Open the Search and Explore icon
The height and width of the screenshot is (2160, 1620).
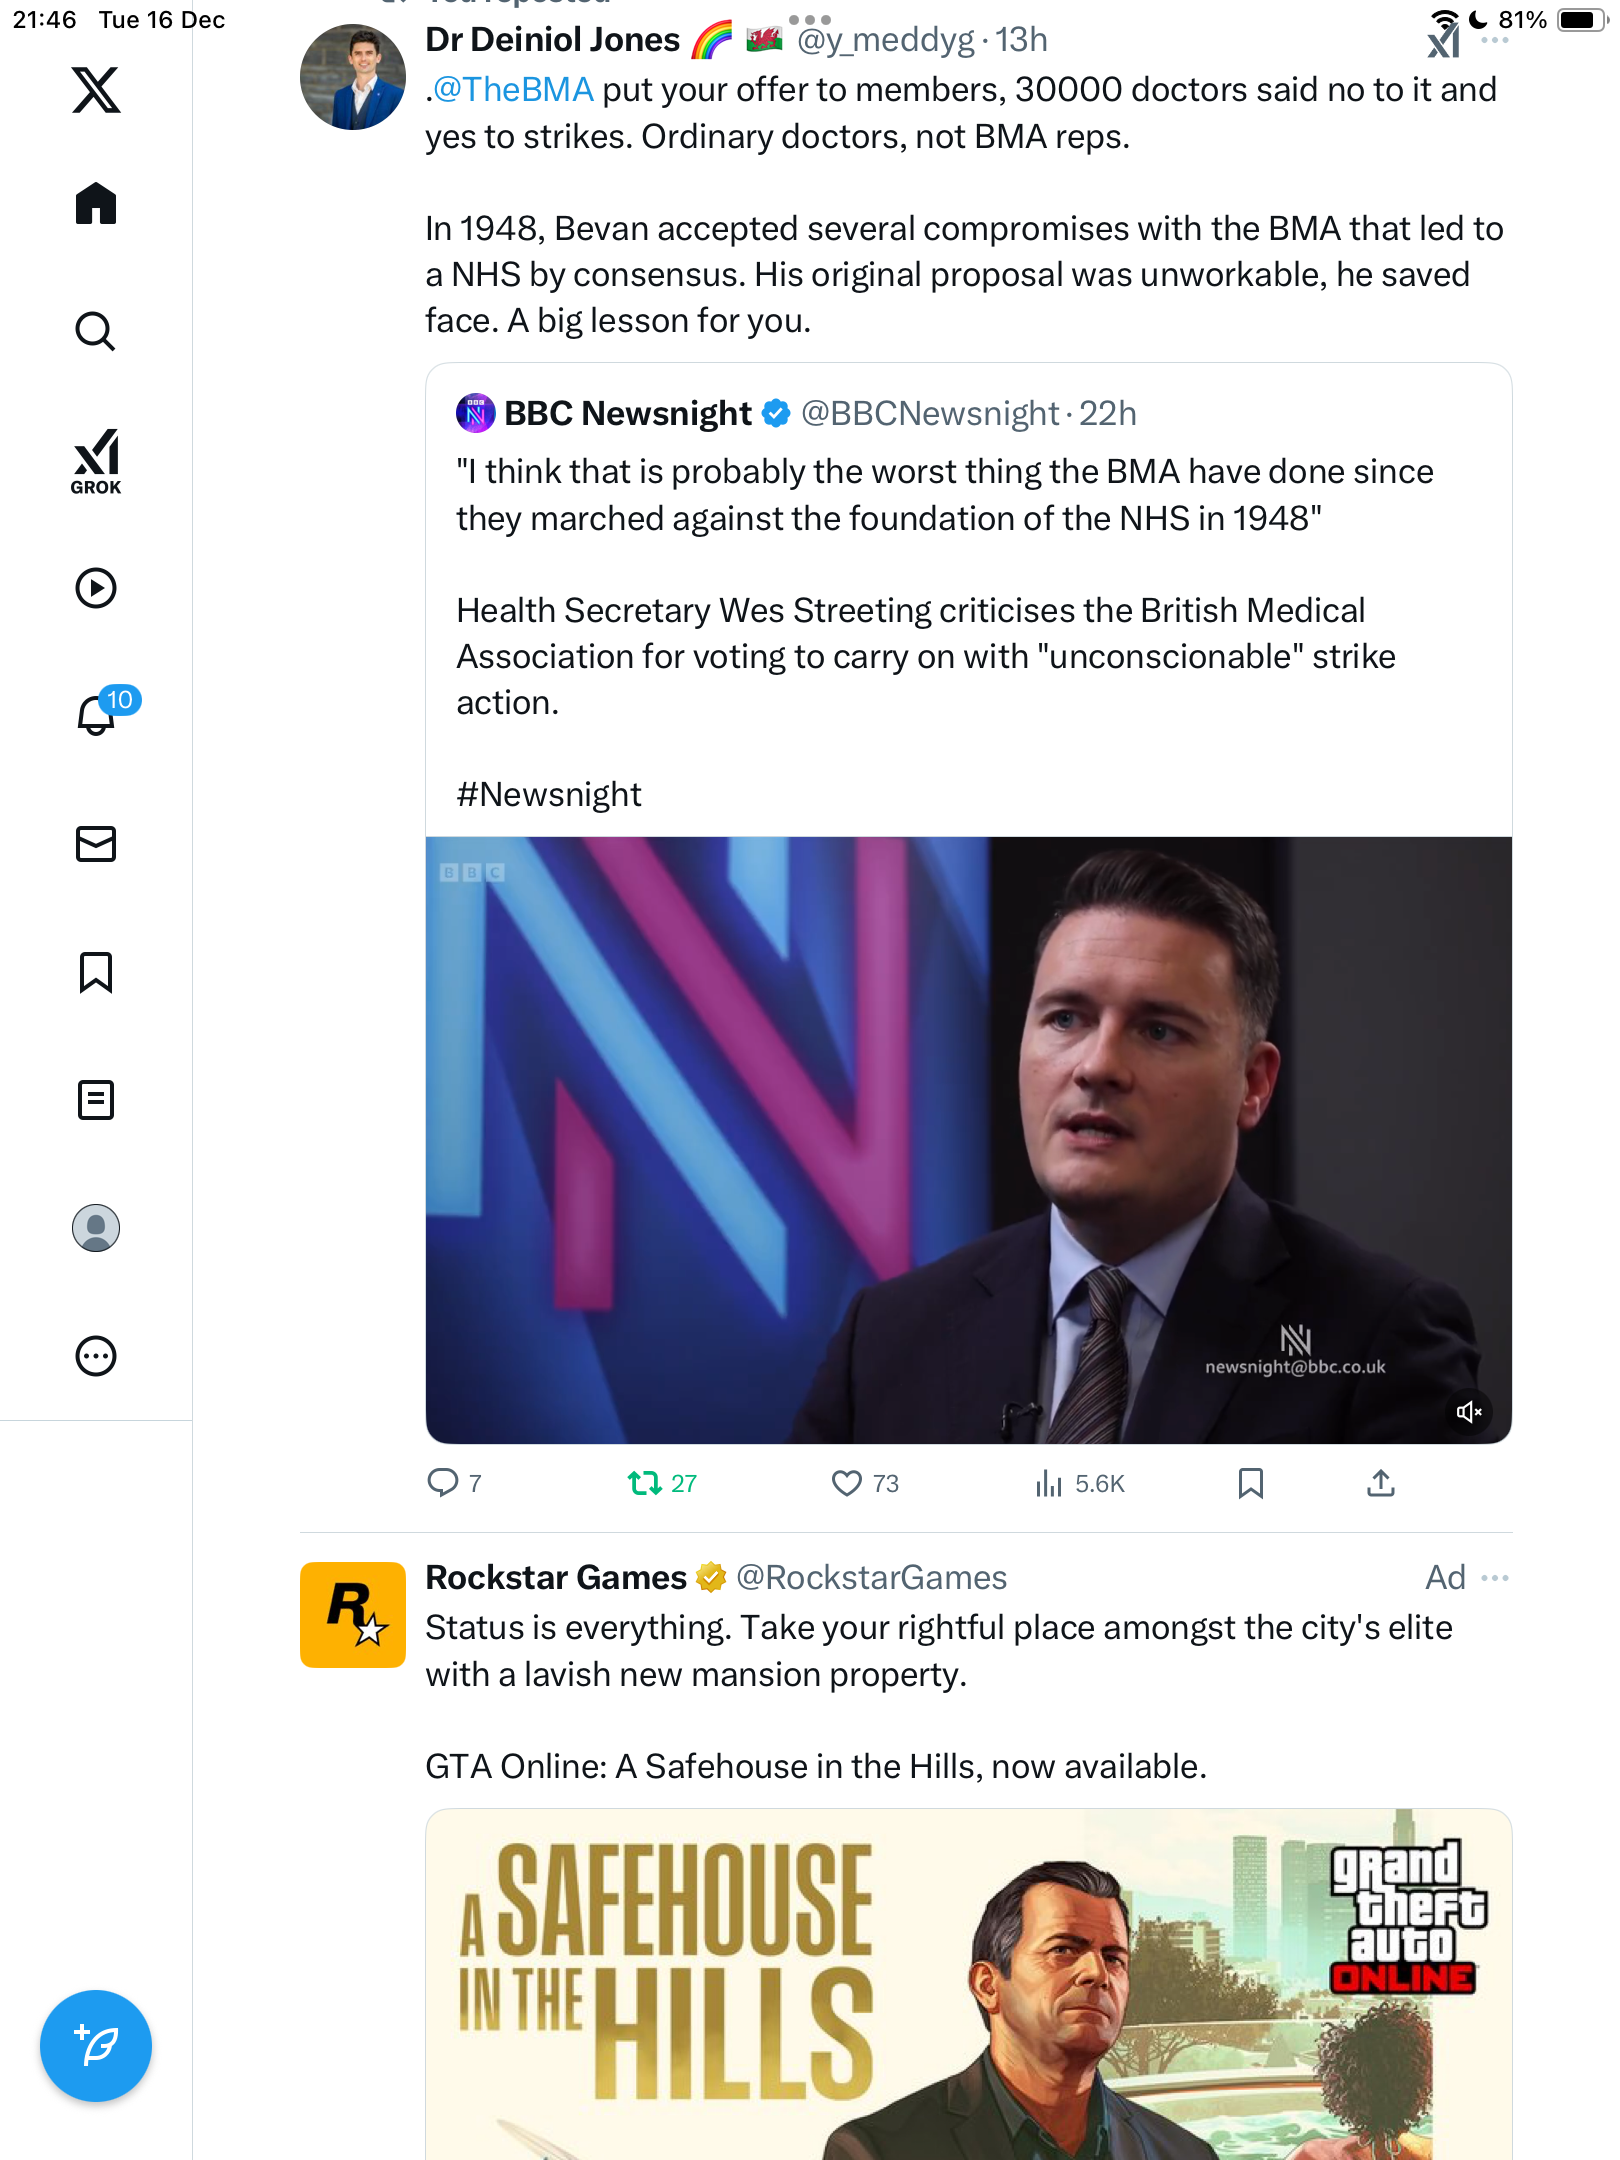96,331
